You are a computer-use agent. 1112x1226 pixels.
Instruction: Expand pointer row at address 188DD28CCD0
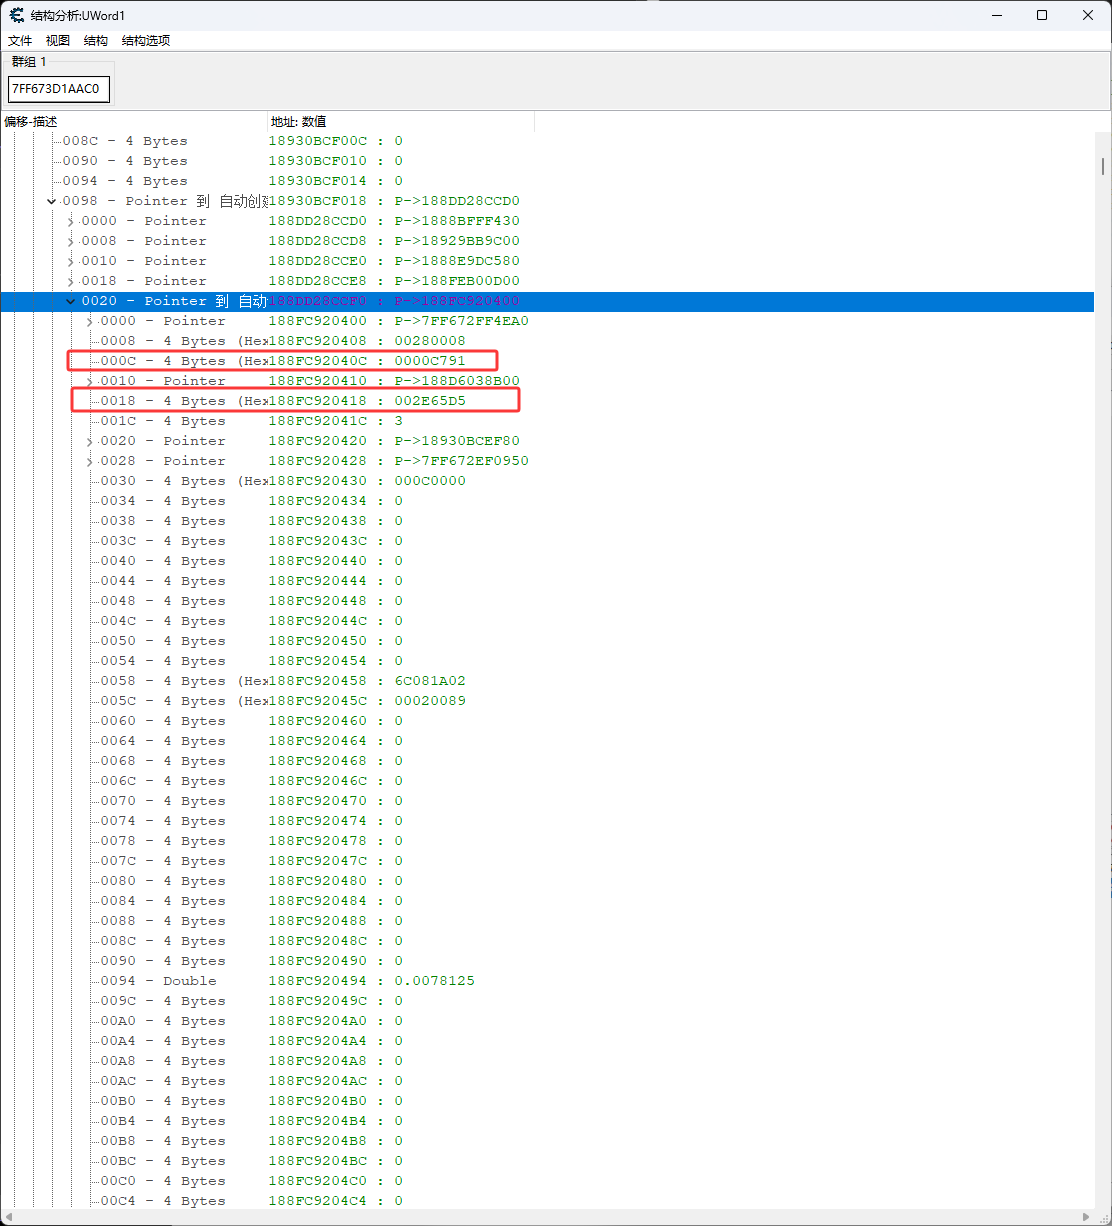(x=70, y=221)
